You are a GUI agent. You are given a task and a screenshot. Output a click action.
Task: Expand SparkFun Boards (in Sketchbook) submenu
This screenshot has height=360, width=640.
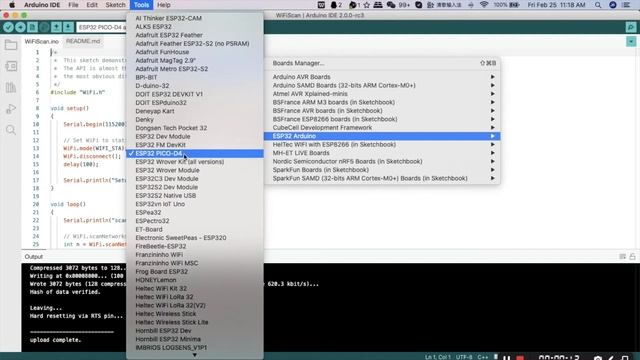[382, 170]
